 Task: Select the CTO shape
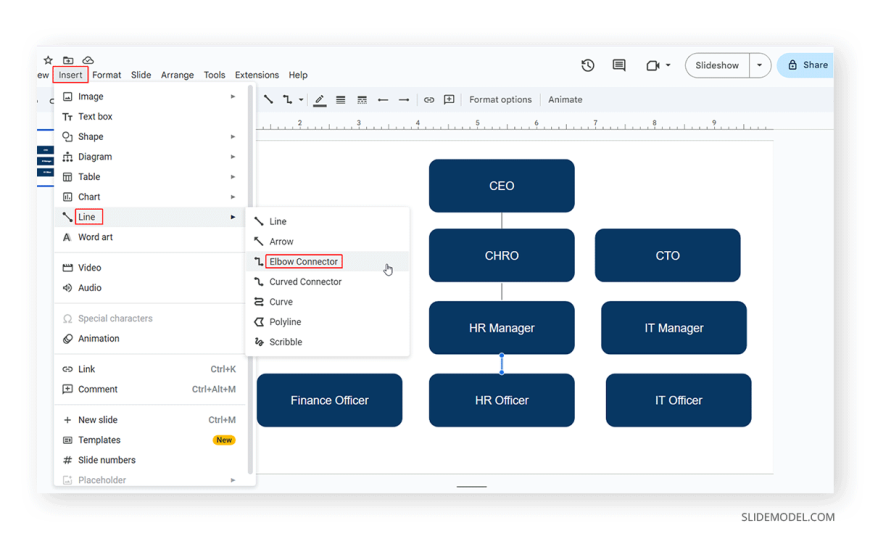click(667, 255)
